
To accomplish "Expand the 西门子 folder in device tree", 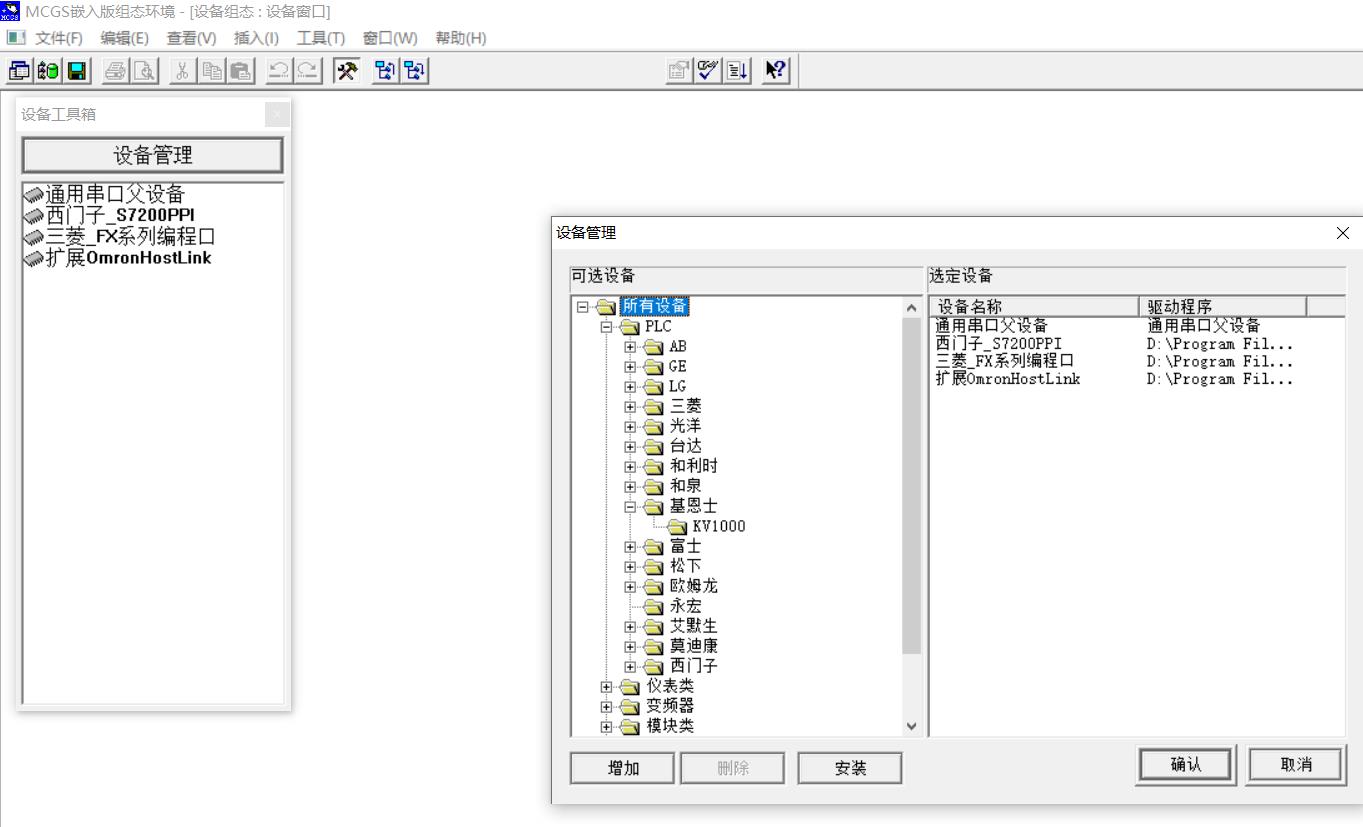I will pos(630,667).
